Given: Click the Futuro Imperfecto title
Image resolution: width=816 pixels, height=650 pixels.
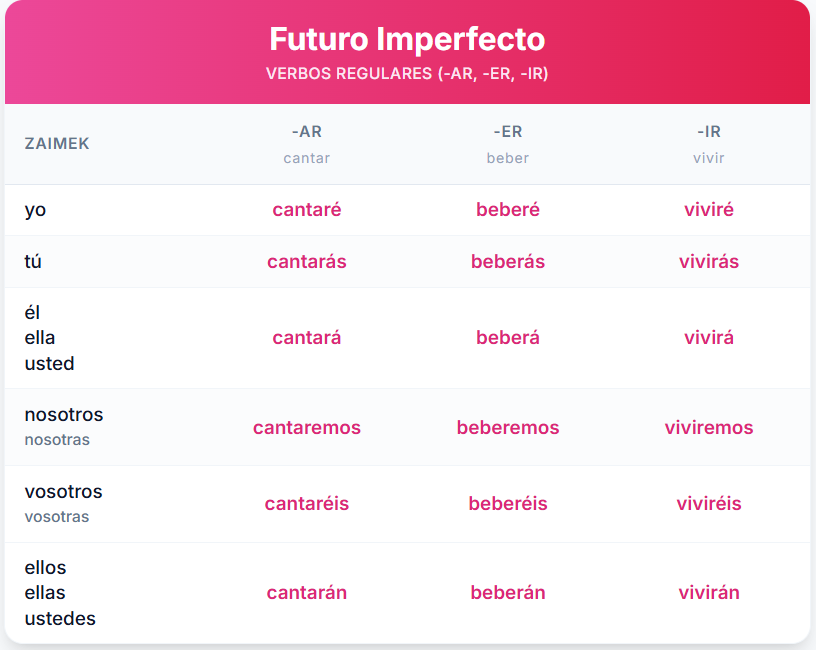Looking at the screenshot, I should coord(407,39).
